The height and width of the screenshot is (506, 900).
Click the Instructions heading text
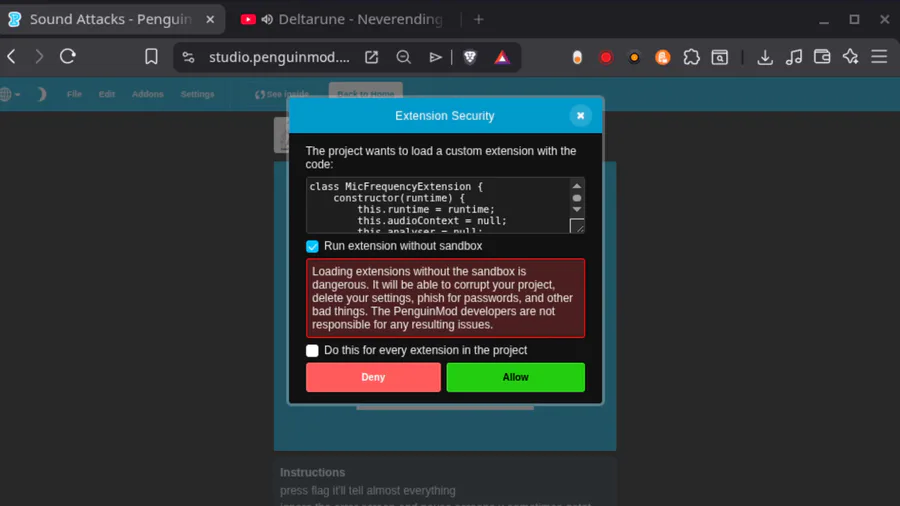point(313,472)
